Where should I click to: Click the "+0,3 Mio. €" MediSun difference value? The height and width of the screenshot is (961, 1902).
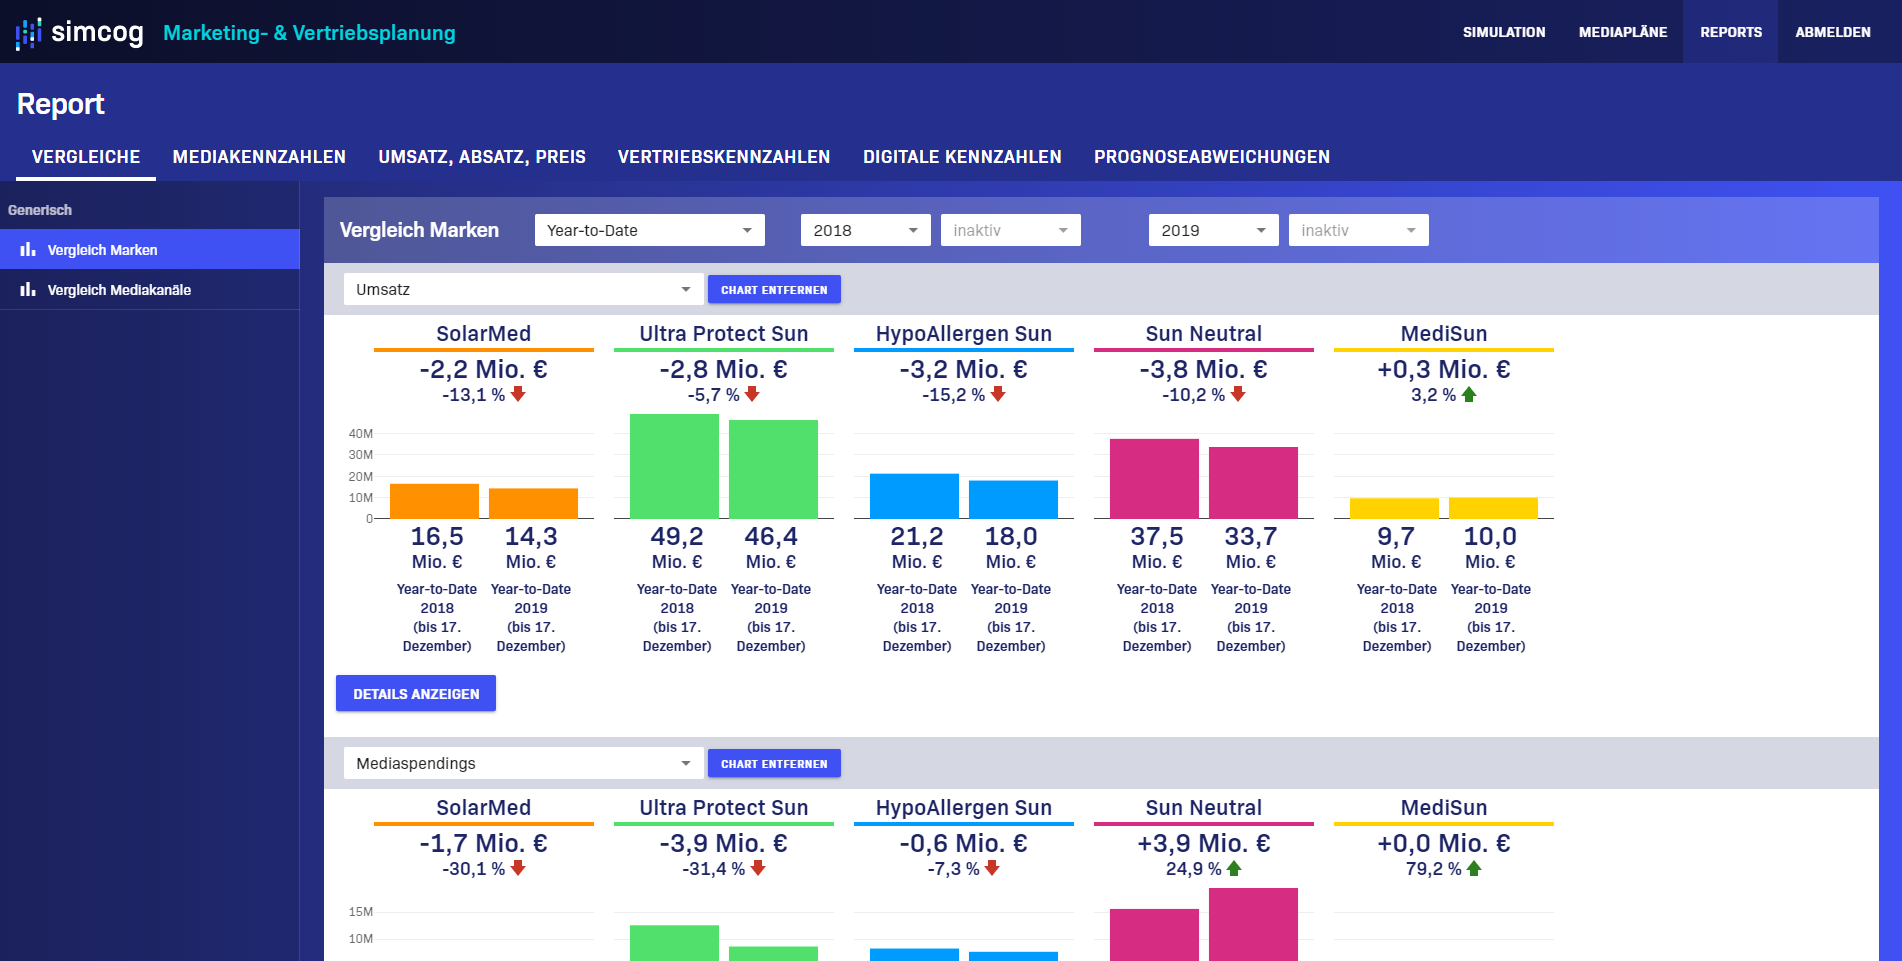(1444, 369)
